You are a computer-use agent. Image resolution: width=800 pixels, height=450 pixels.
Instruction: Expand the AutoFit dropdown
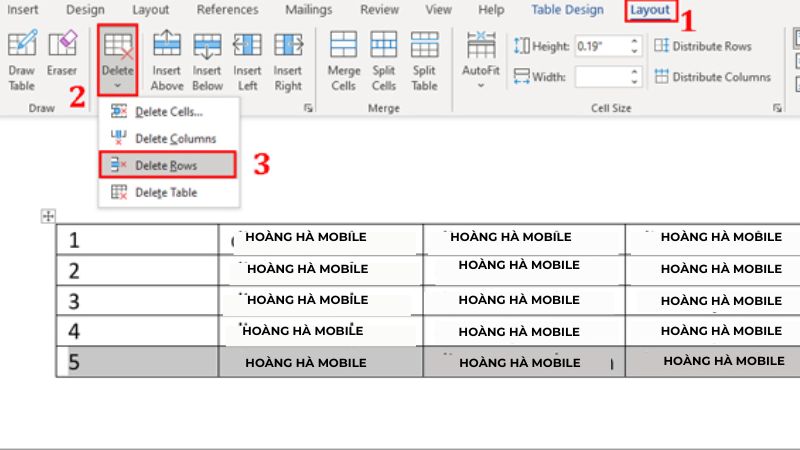pos(481,60)
